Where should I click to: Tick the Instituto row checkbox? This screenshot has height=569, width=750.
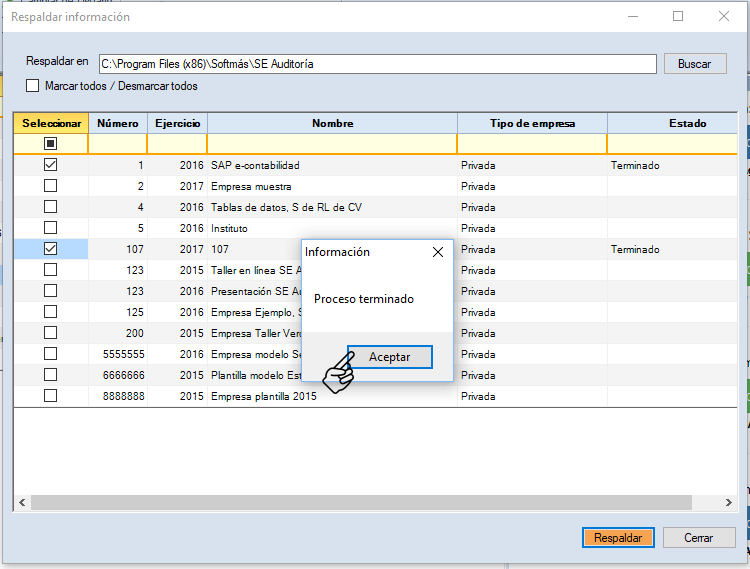click(x=50, y=228)
